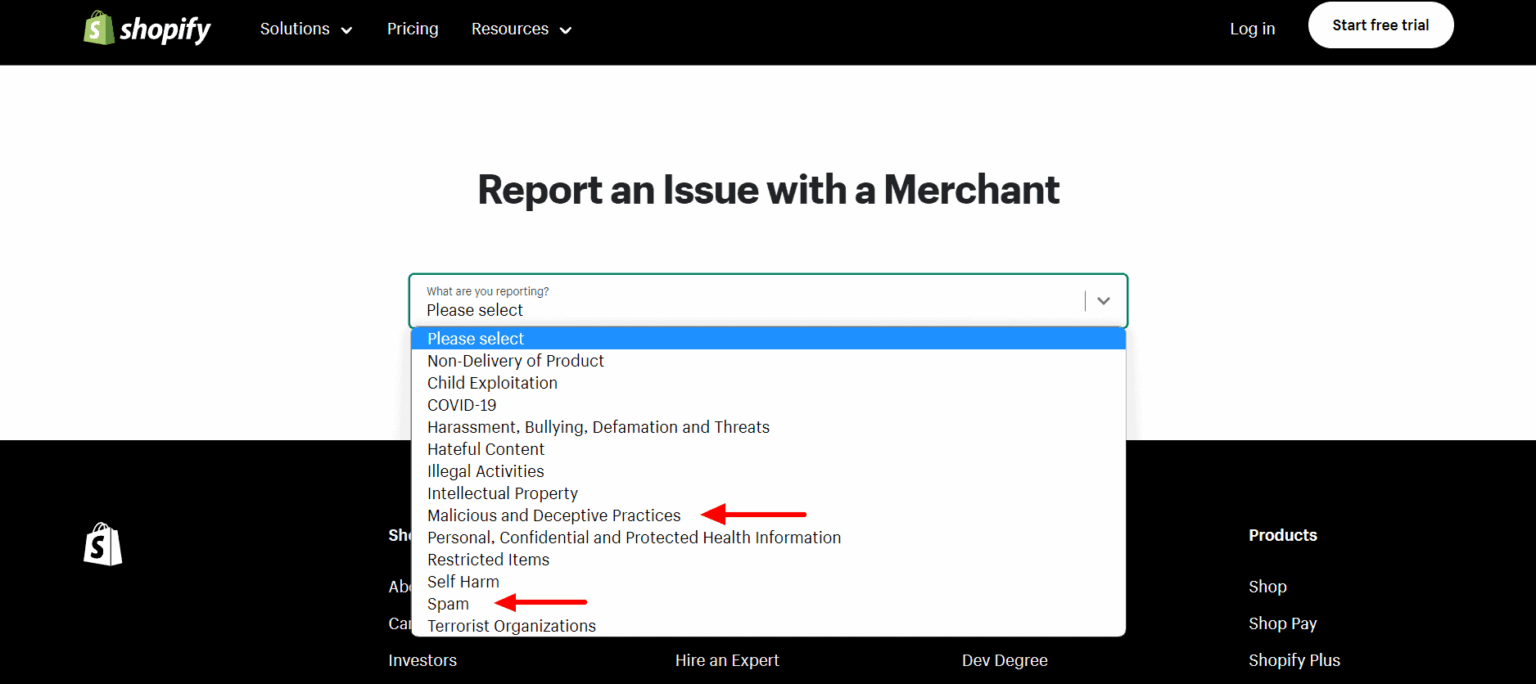Select the Restricted Items option

tap(488, 559)
